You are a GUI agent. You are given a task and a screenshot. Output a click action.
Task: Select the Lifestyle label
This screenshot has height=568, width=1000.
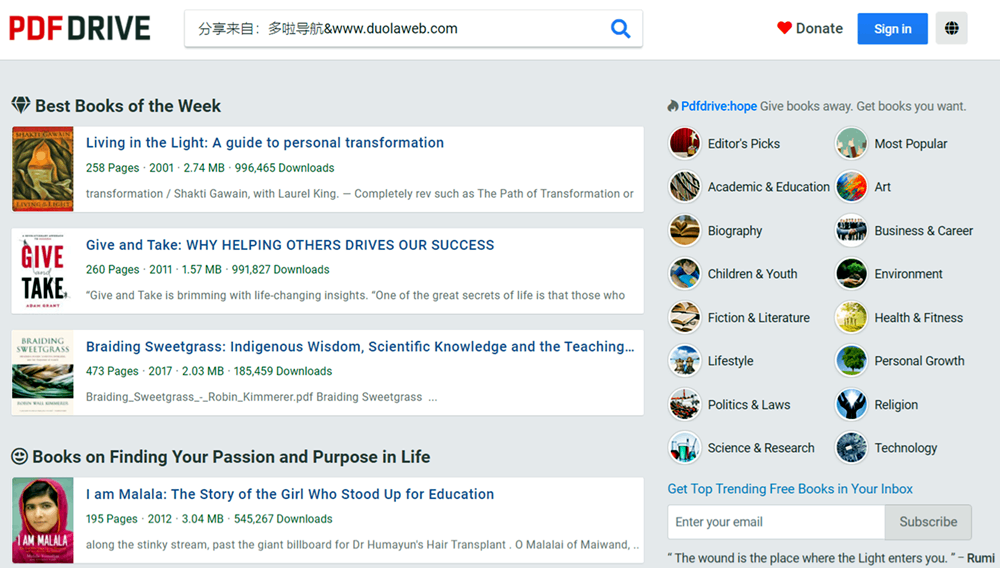tap(730, 361)
